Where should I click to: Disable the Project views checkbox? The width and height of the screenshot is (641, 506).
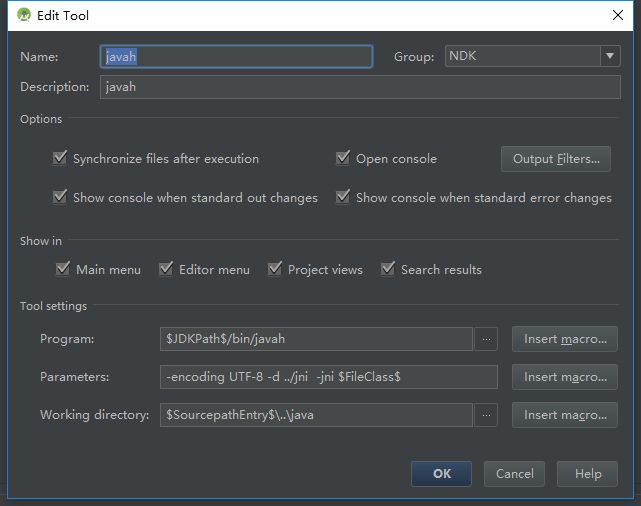pyautogui.click(x=275, y=270)
